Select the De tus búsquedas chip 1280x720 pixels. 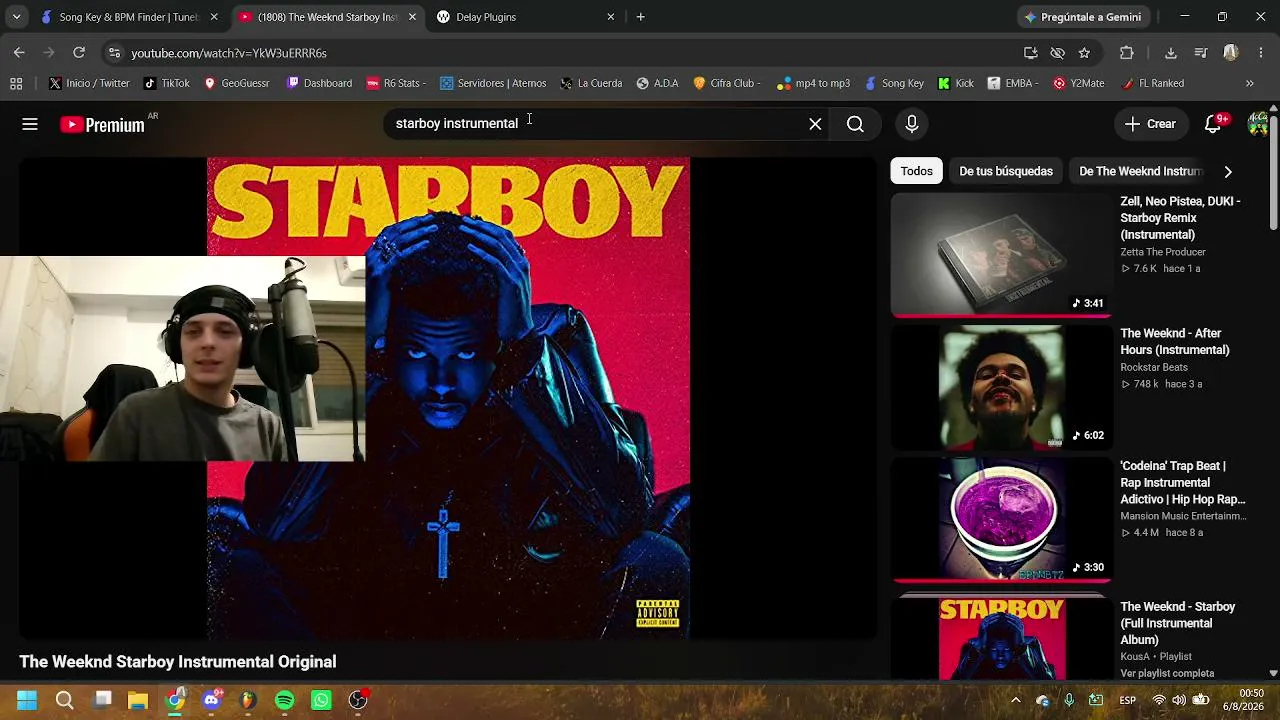coord(1006,171)
